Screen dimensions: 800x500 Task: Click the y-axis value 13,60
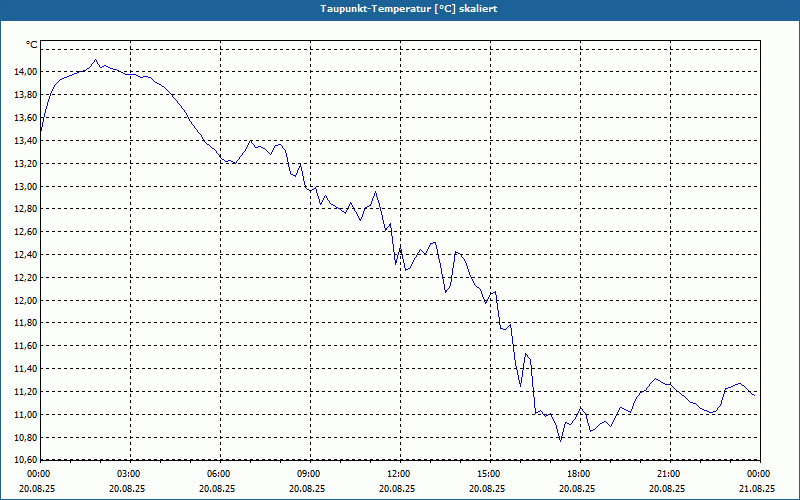(x=26, y=118)
